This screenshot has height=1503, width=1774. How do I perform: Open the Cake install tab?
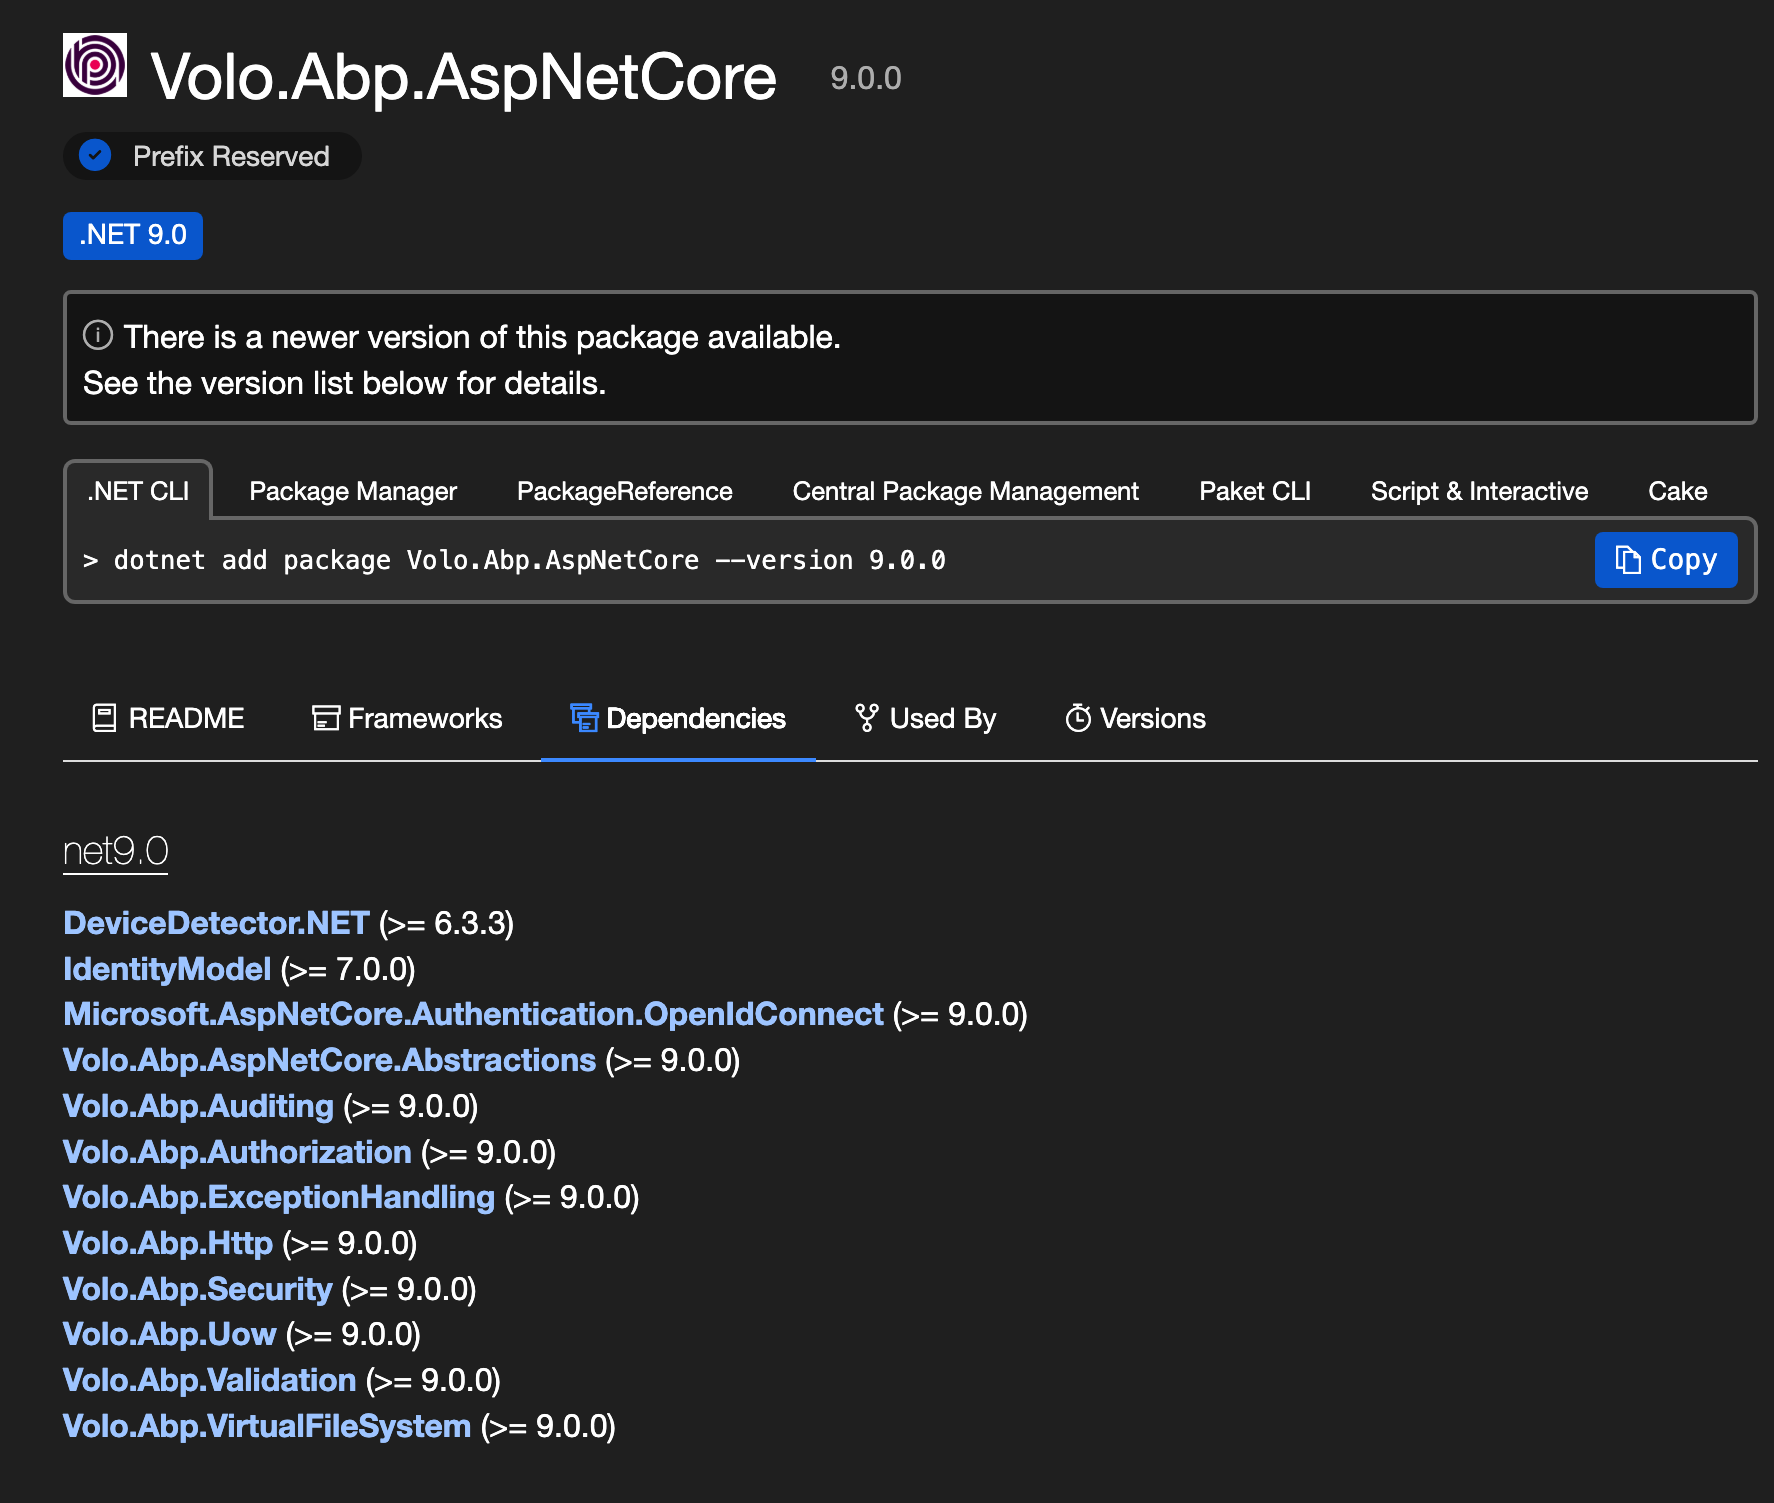click(1677, 491)
